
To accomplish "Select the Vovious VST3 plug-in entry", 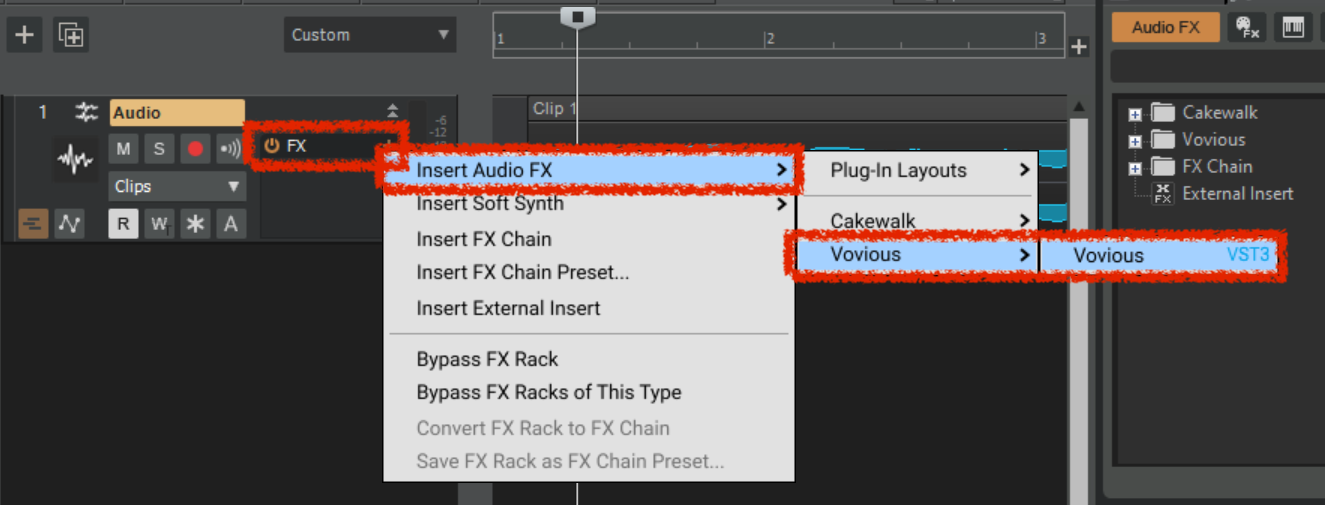I will [1160, 255].
